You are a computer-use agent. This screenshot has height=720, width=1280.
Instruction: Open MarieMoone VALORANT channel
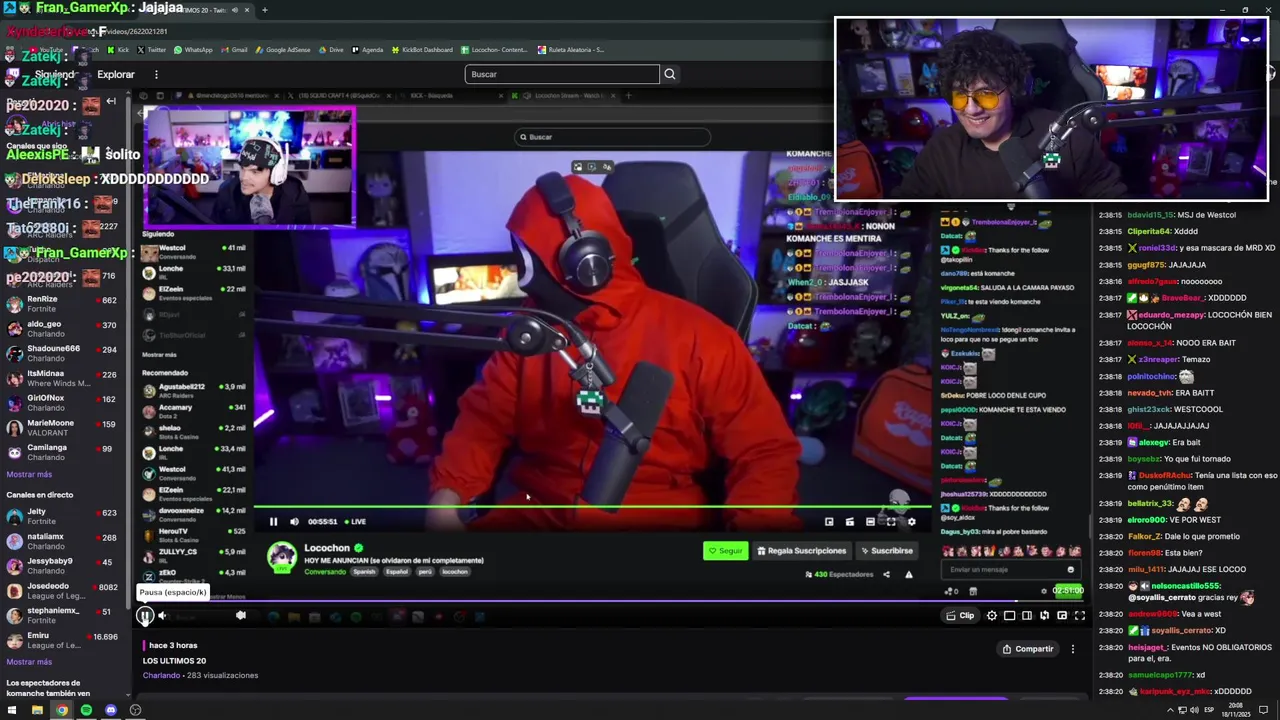[62, 428]
